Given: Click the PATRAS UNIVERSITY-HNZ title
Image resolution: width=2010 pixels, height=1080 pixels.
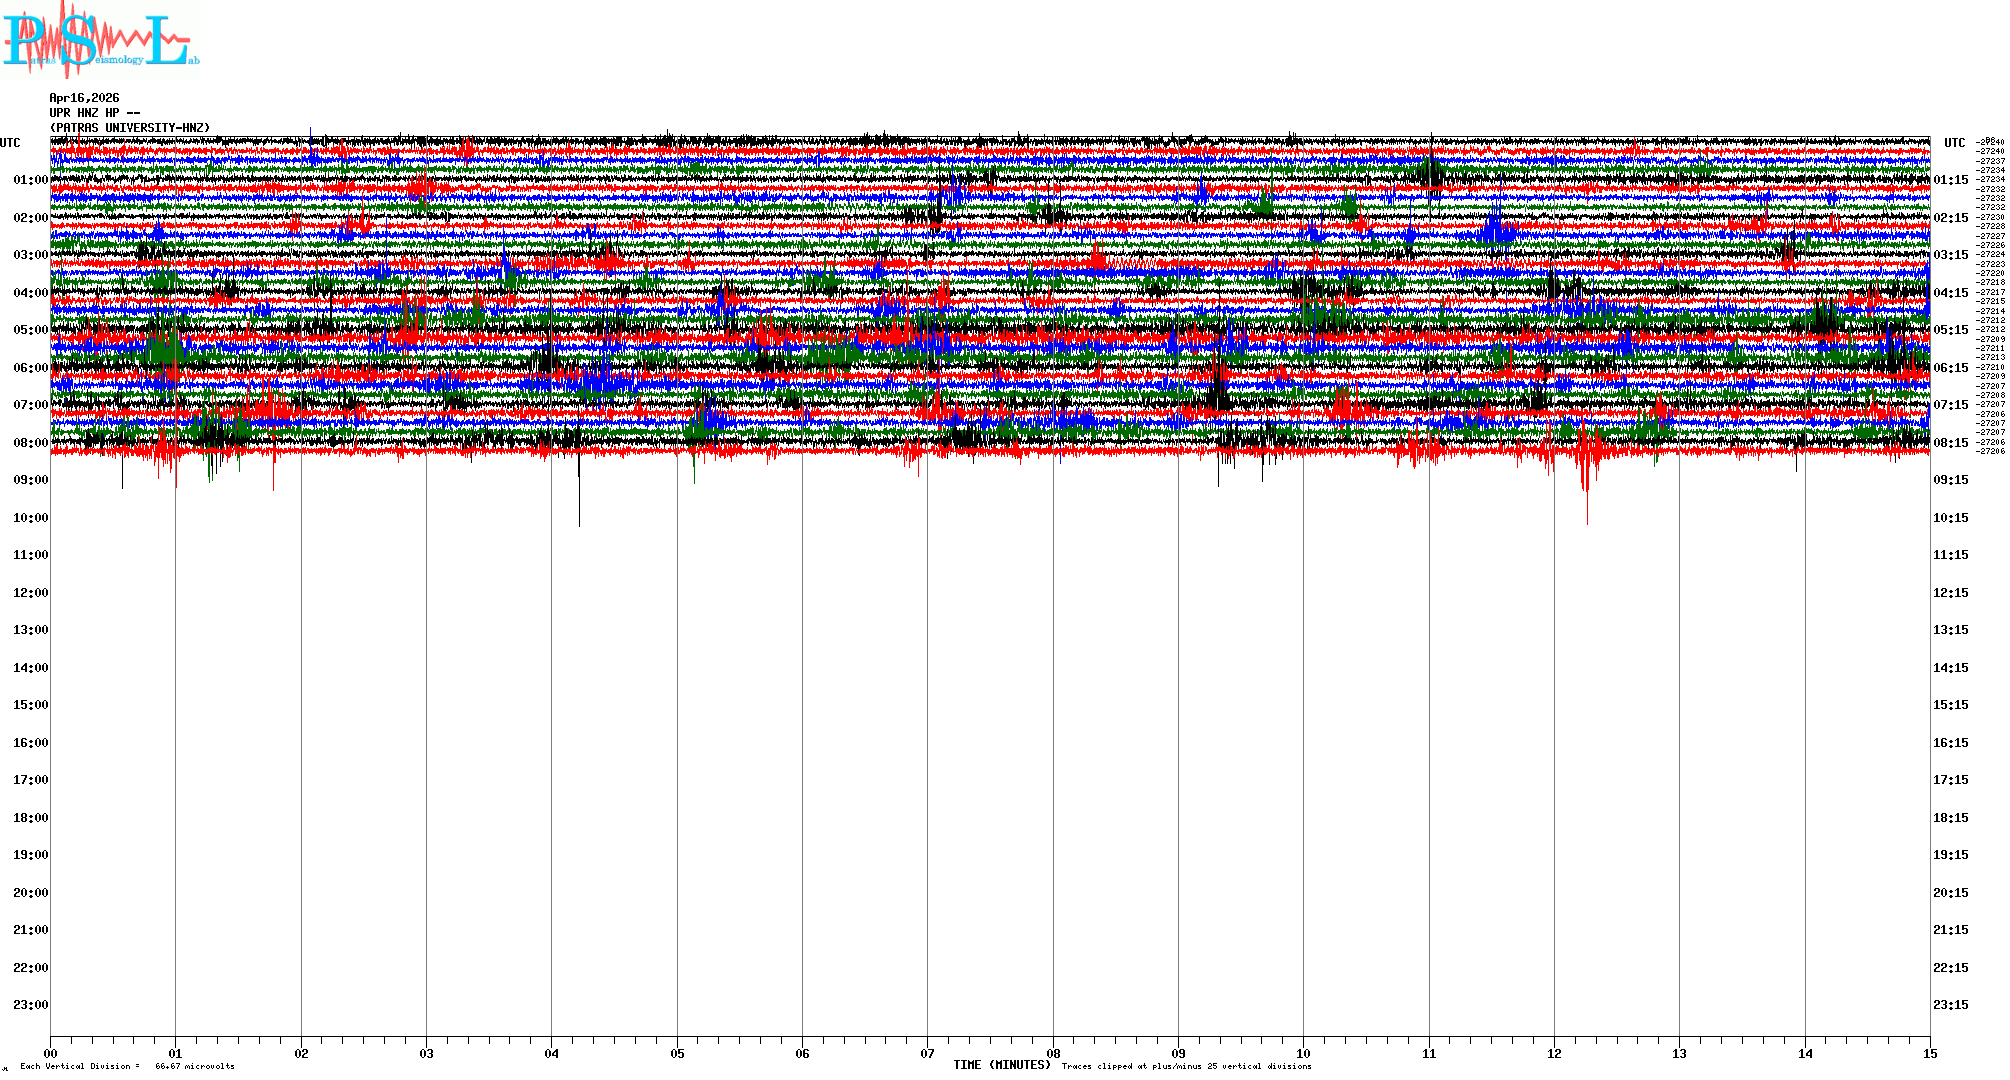Looking at the screenshot, I should (130, 128).
